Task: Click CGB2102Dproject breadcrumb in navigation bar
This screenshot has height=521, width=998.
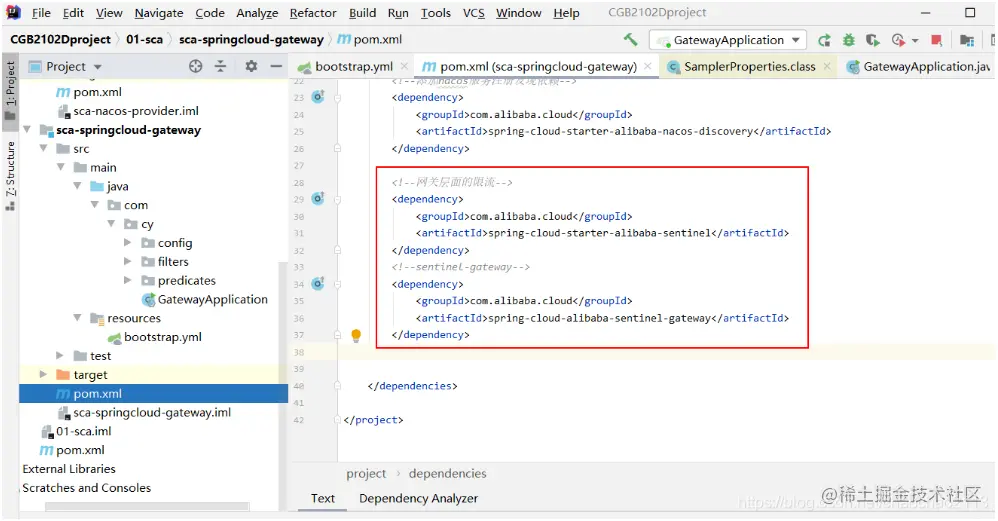Action: (60, 39)
